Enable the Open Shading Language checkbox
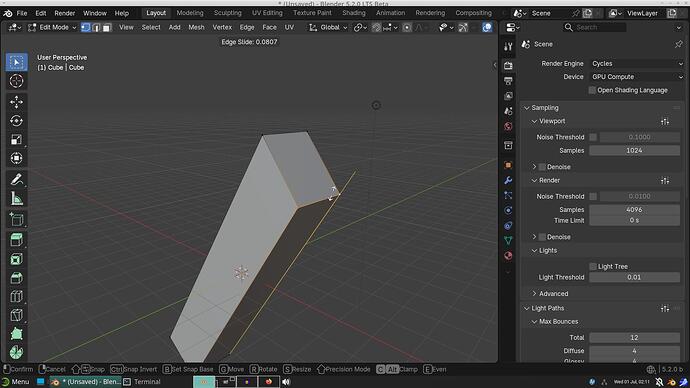 (592, 90)
